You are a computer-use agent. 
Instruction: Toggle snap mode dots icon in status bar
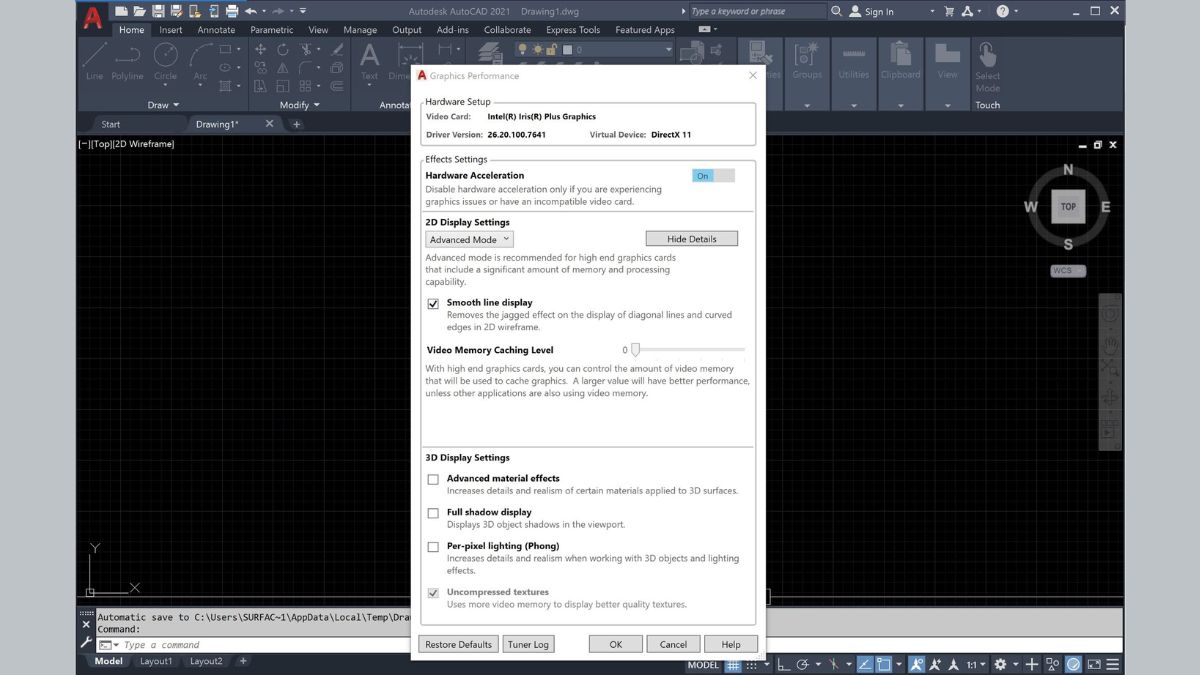(750, 664)
